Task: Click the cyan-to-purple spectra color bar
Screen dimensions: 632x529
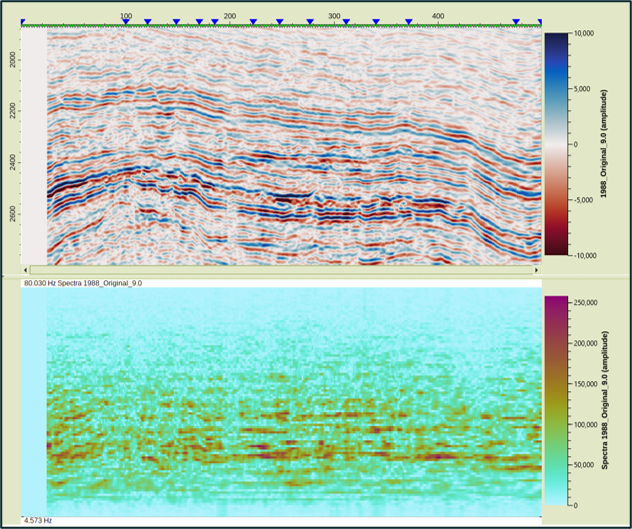Action: (556, 400)
